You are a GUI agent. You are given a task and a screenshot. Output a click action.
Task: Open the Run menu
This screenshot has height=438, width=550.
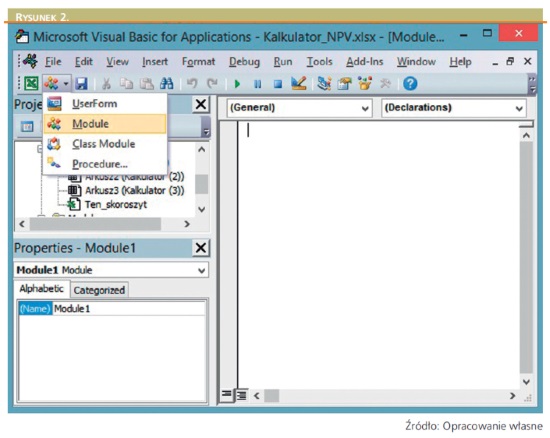point(283,62)
